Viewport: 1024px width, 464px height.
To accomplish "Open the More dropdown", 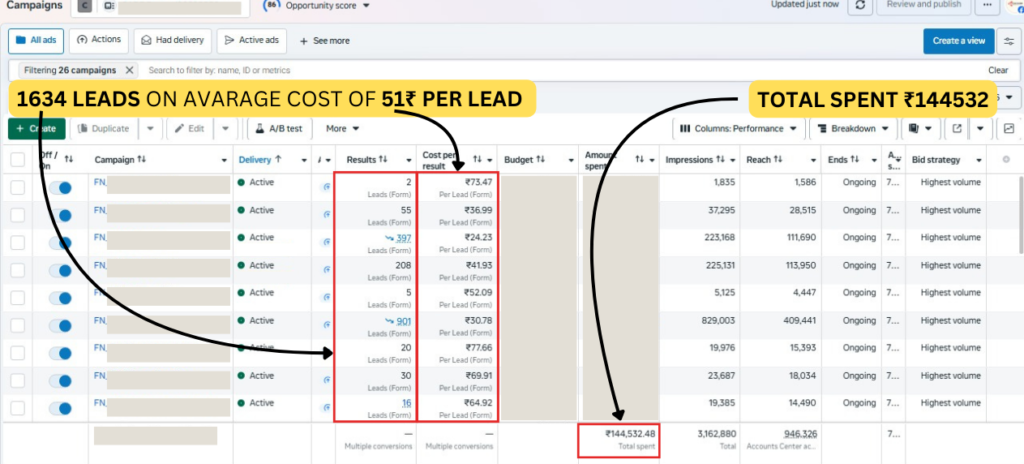I will [342, 129].
